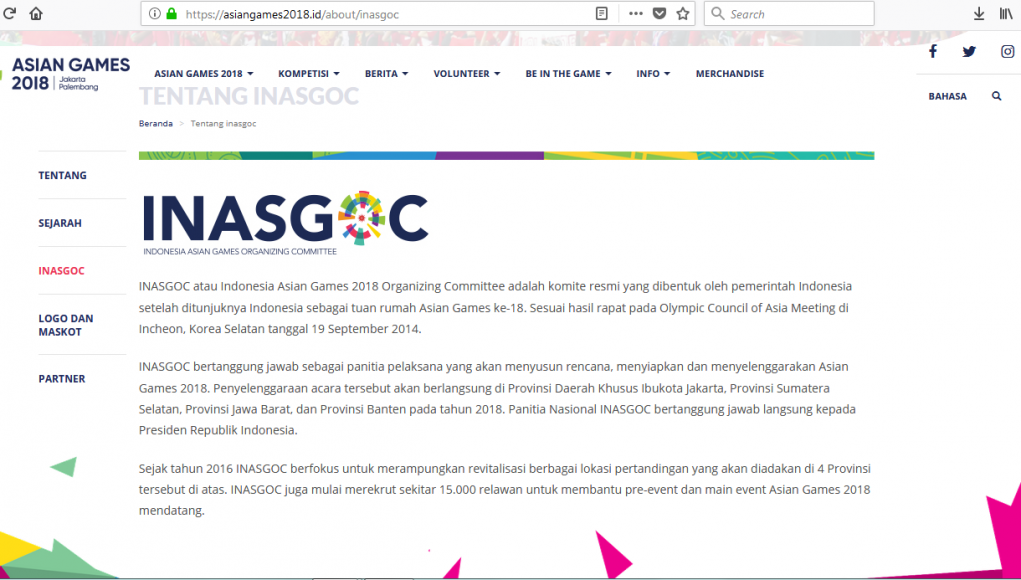This screenshot has height=580, width=1021.
Task: Bookmark this page with the star icon
Action: point(683,14)
